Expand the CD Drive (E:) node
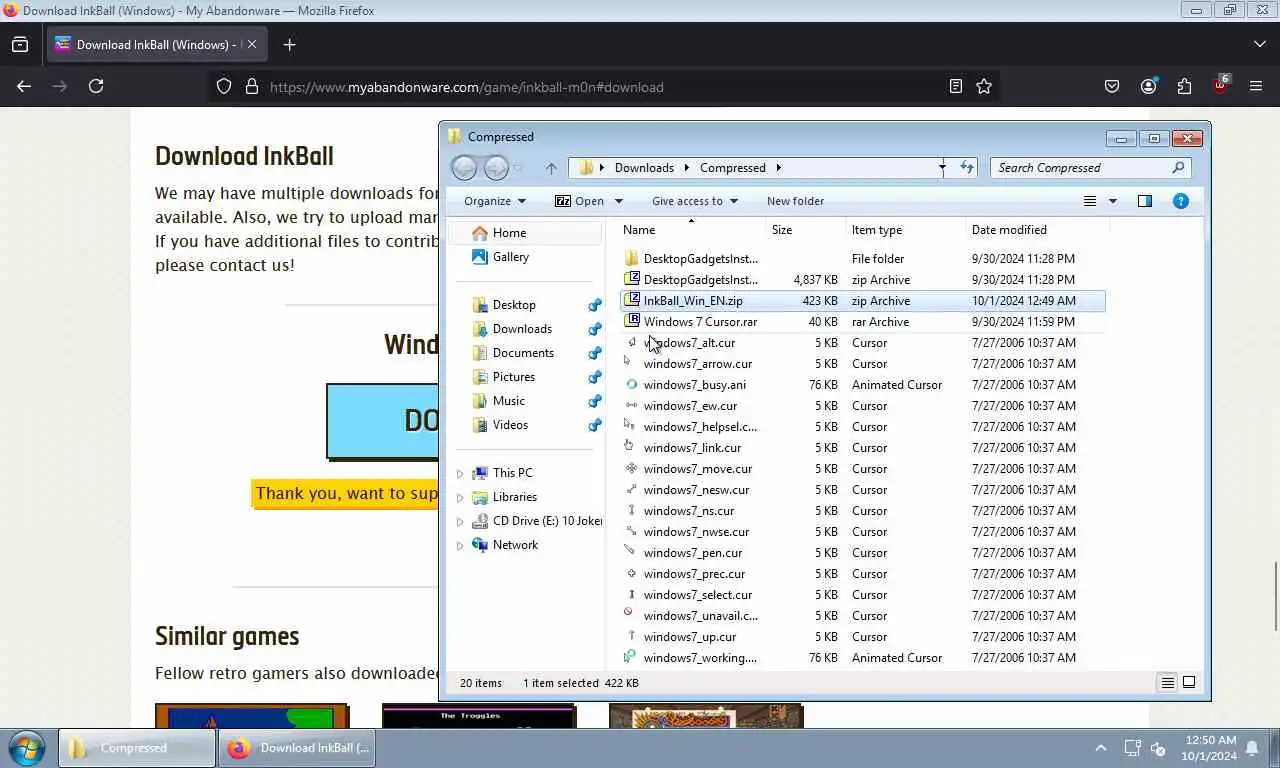The image size is (1280, 768). (460, 521)
